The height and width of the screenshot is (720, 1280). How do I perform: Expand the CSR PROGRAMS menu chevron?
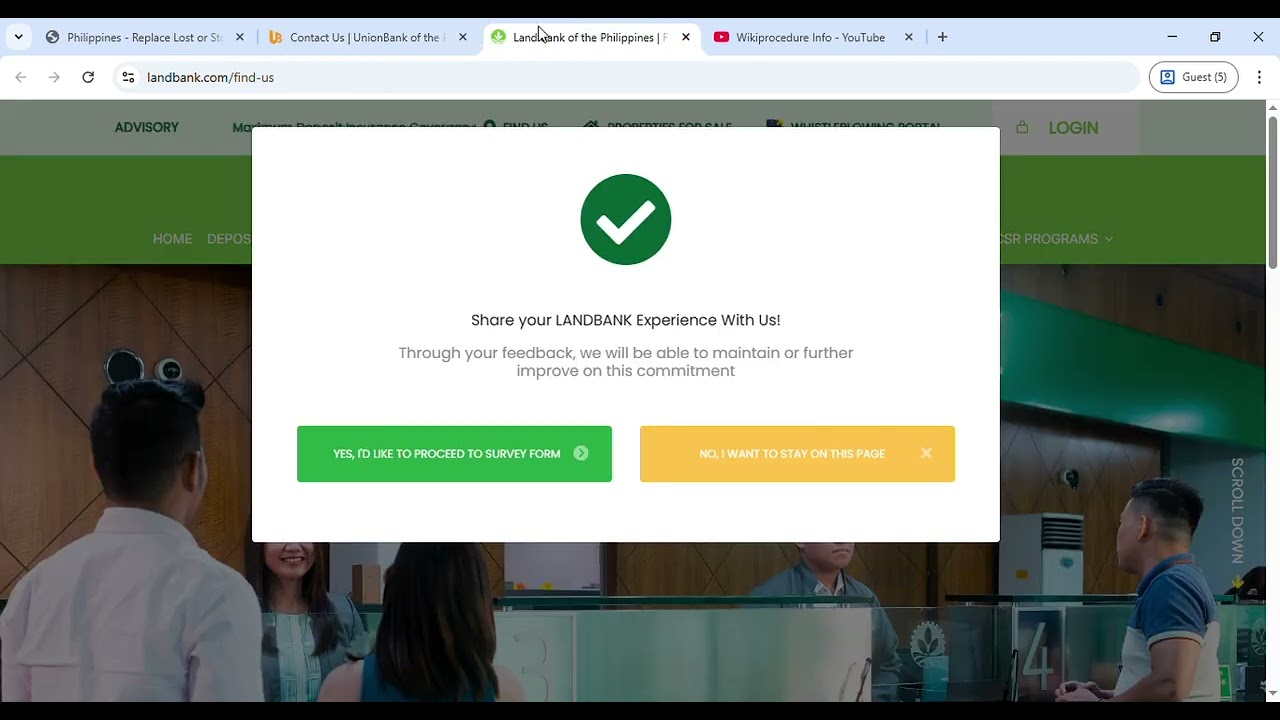click(x=1108, y=239)
